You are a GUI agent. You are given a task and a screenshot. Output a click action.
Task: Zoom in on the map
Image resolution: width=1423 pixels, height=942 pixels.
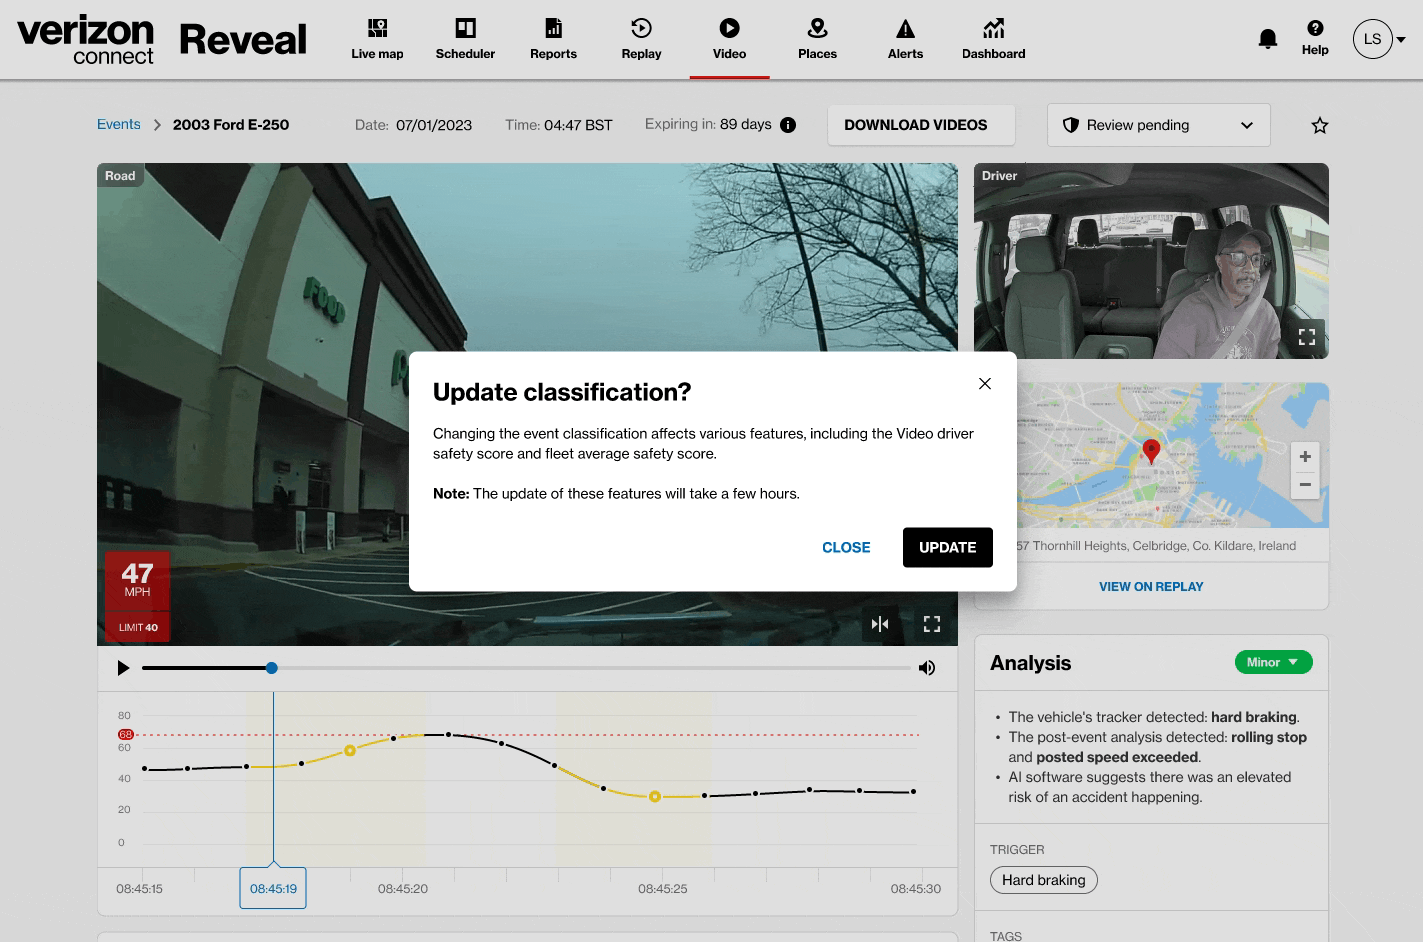pyautogui.click(x=1305, y=456)
